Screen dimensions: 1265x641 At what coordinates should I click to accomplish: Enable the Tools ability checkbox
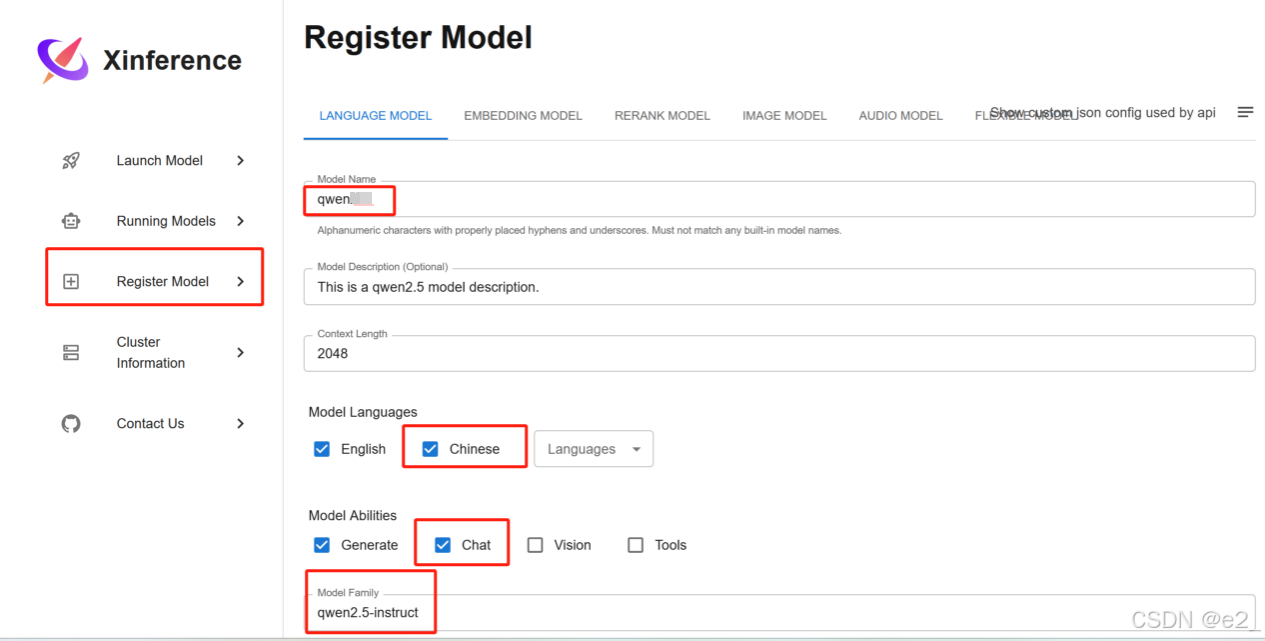tap(635, 545)
